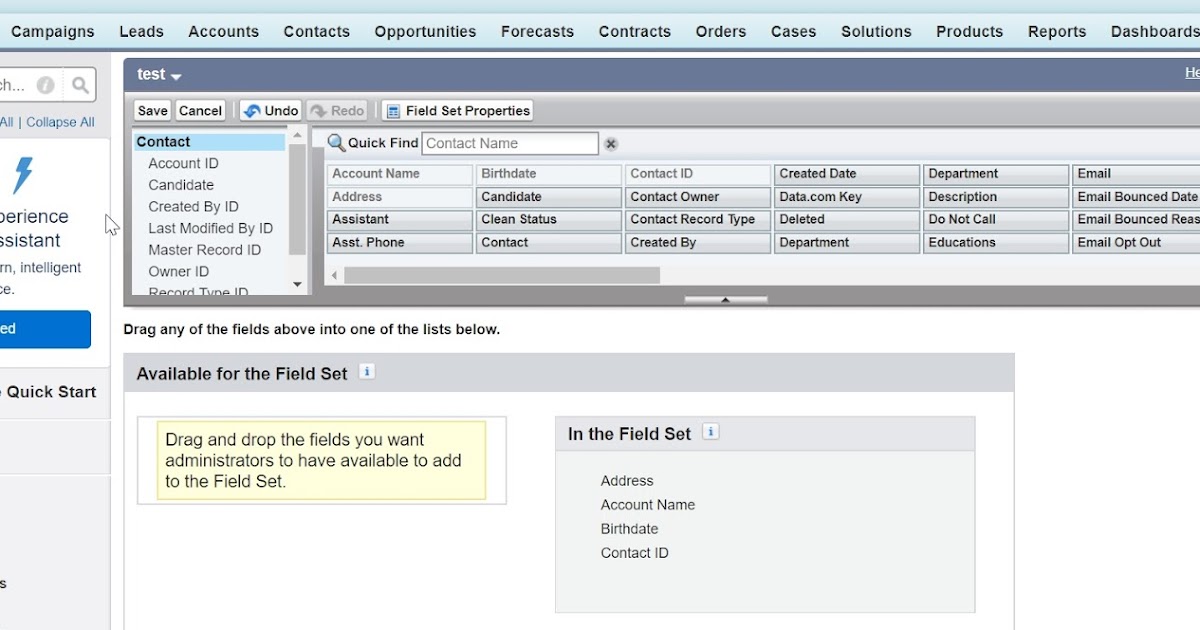Screen dimensions: 1200x630
Task: Collapse all sidebar sections via Collapse All
Action: [60, 121]
